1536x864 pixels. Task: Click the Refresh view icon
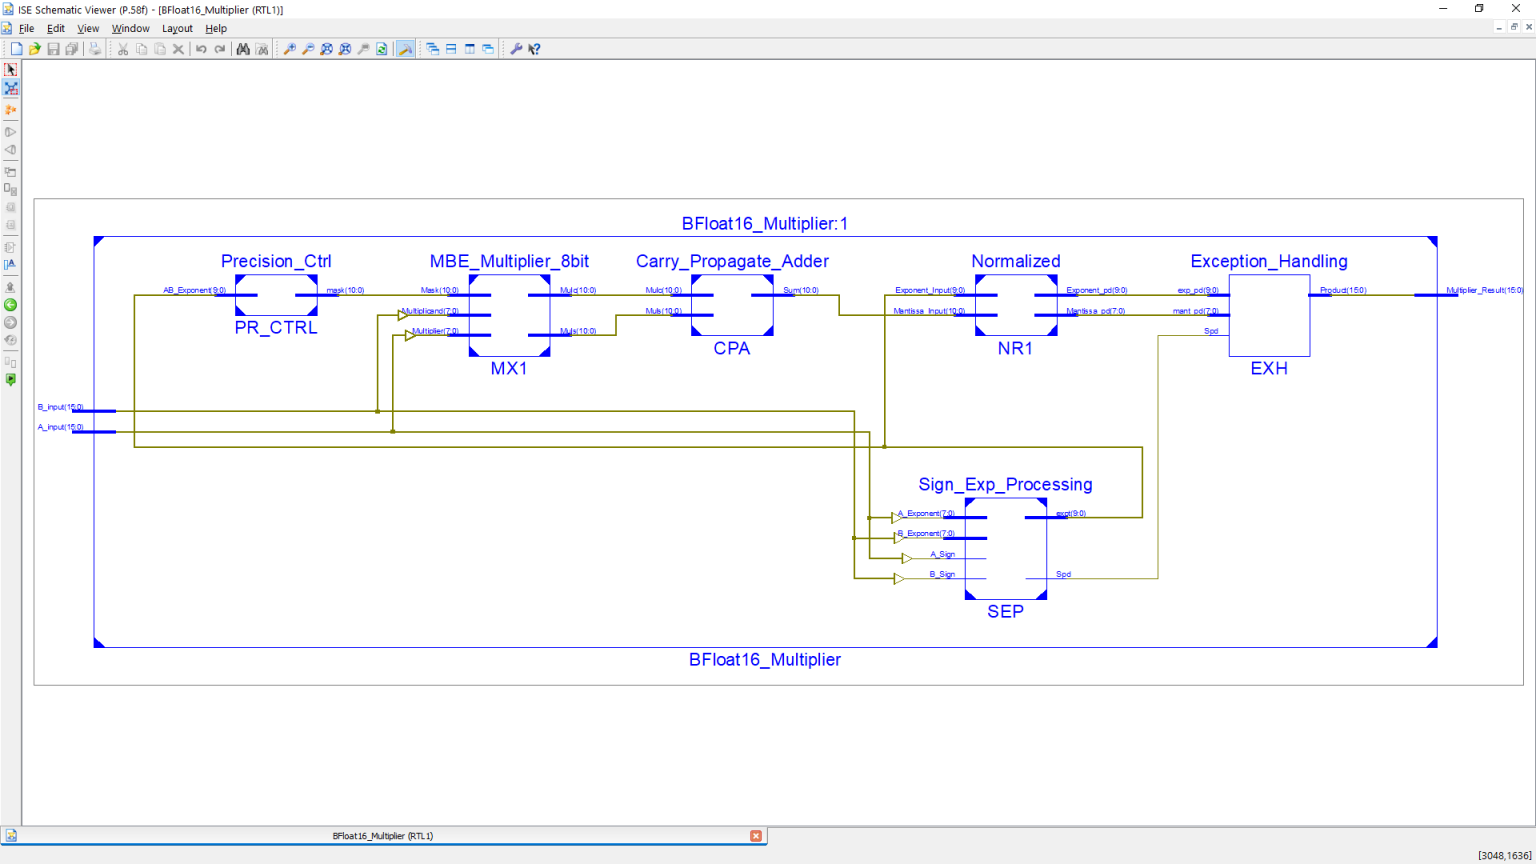pos(382,49)
